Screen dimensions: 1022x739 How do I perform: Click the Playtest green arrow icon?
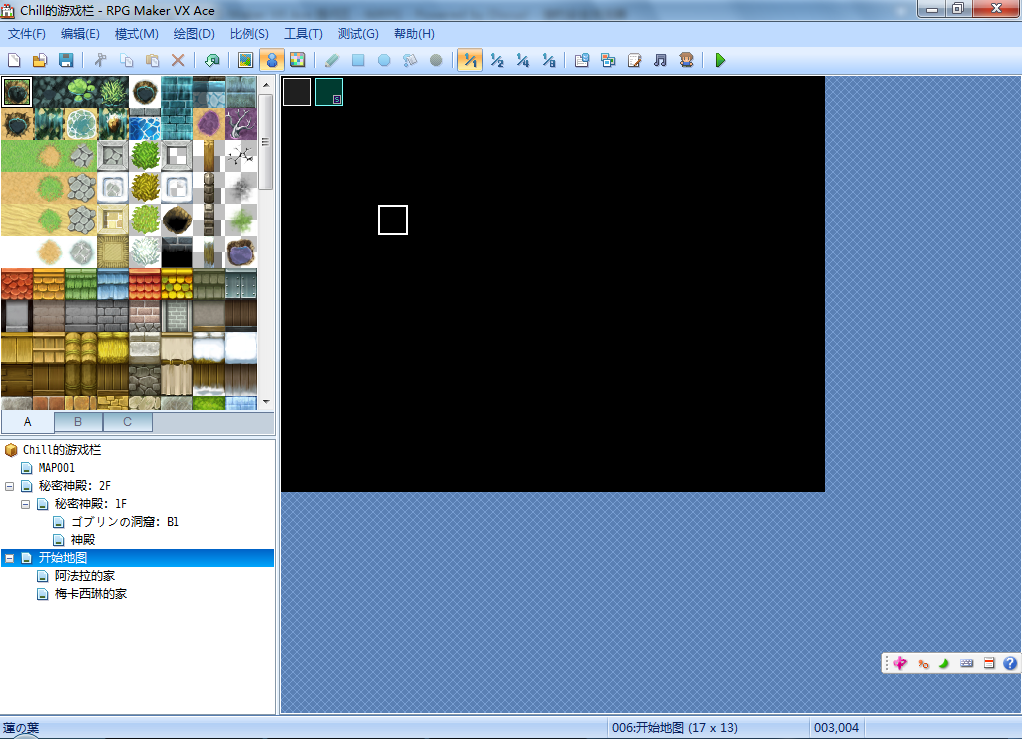pyautogui.click(x=720, y=61)
